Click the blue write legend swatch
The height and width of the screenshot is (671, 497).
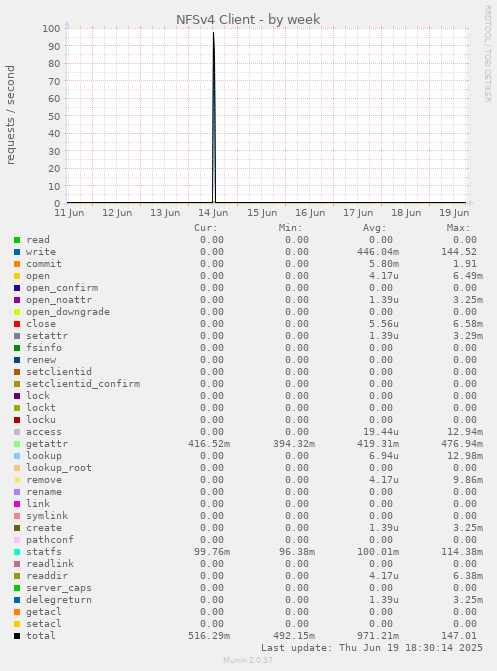[x=17, y=252]
